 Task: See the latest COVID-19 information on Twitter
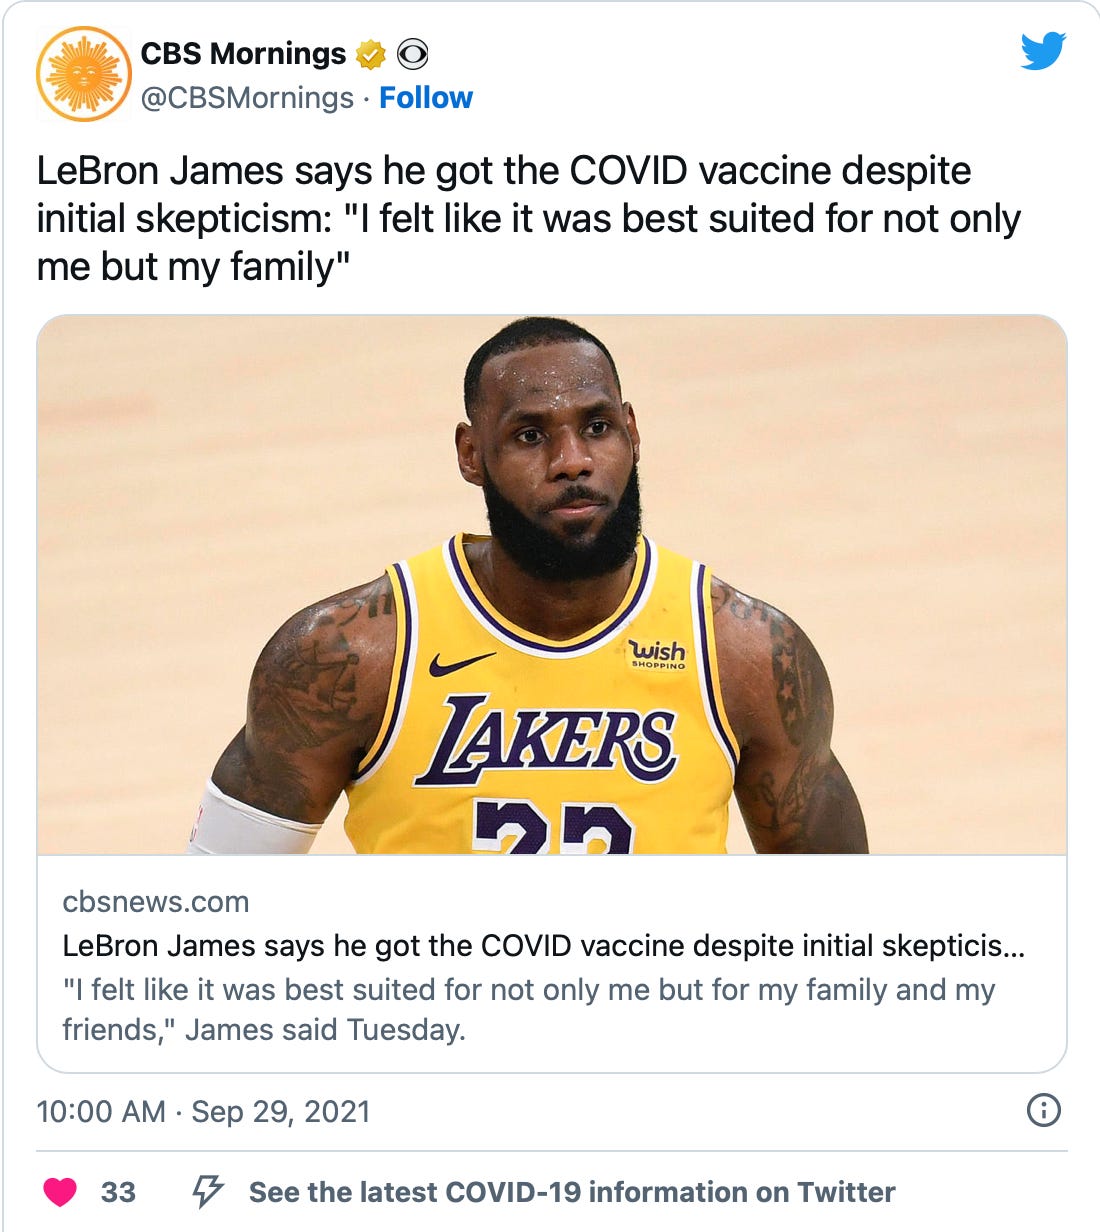pyautogui.click(x=572, y=1192)
